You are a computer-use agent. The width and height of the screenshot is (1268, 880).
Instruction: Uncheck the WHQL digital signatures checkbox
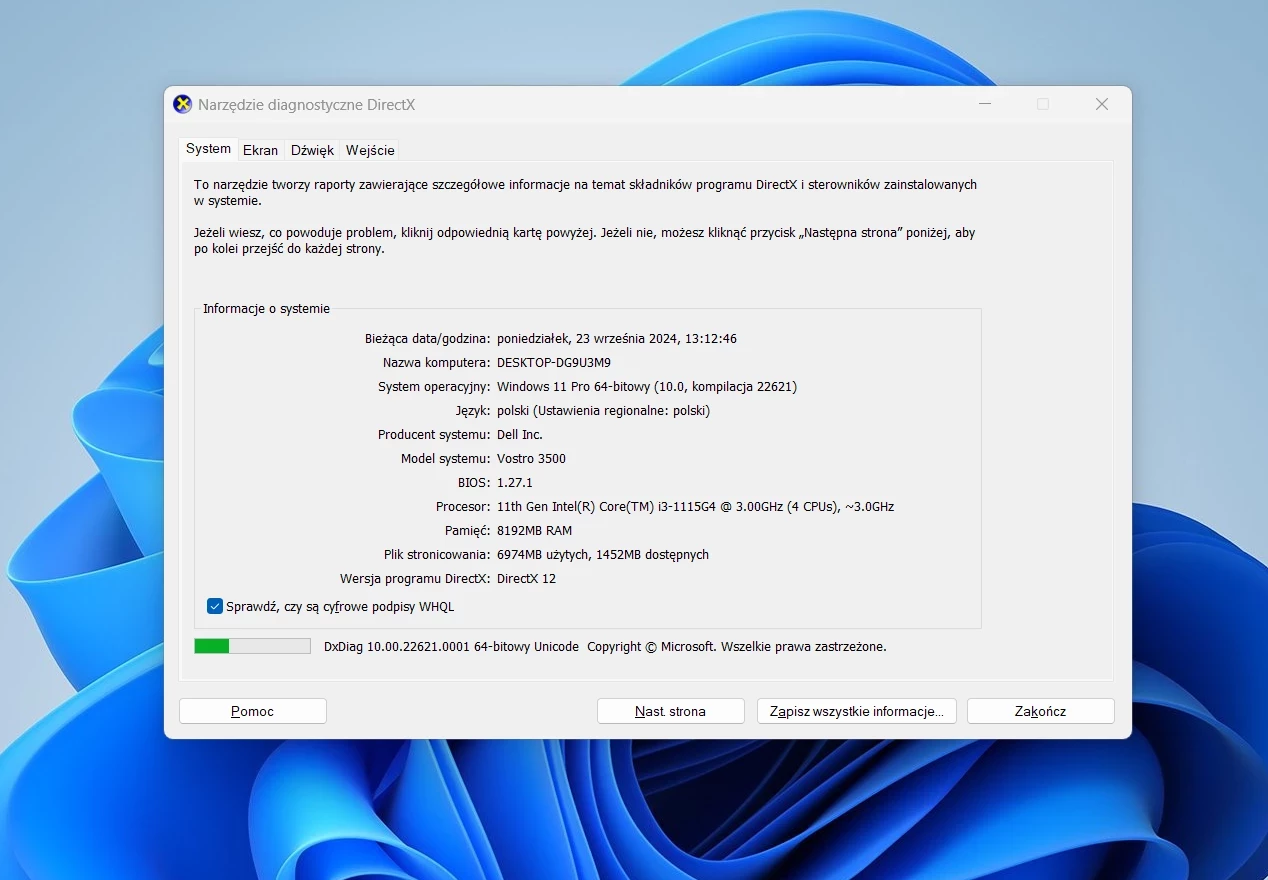coord(215,606)
